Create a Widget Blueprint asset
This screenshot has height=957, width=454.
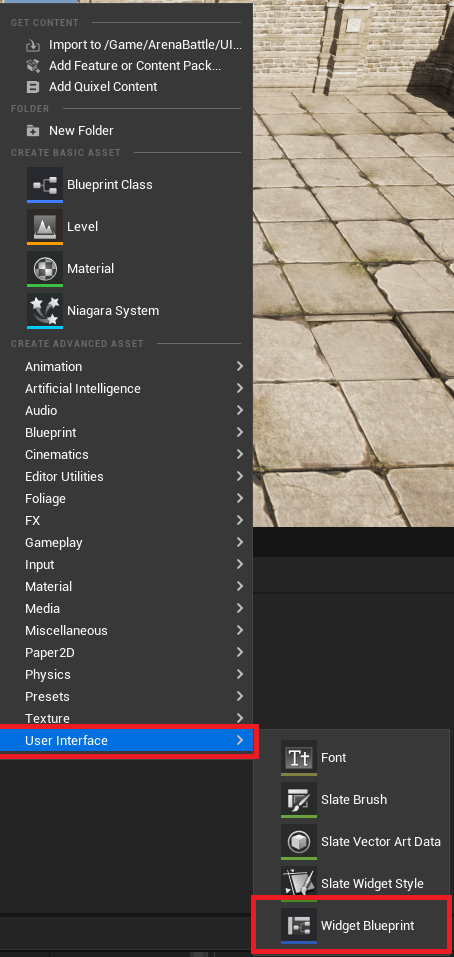coord(351,925)
